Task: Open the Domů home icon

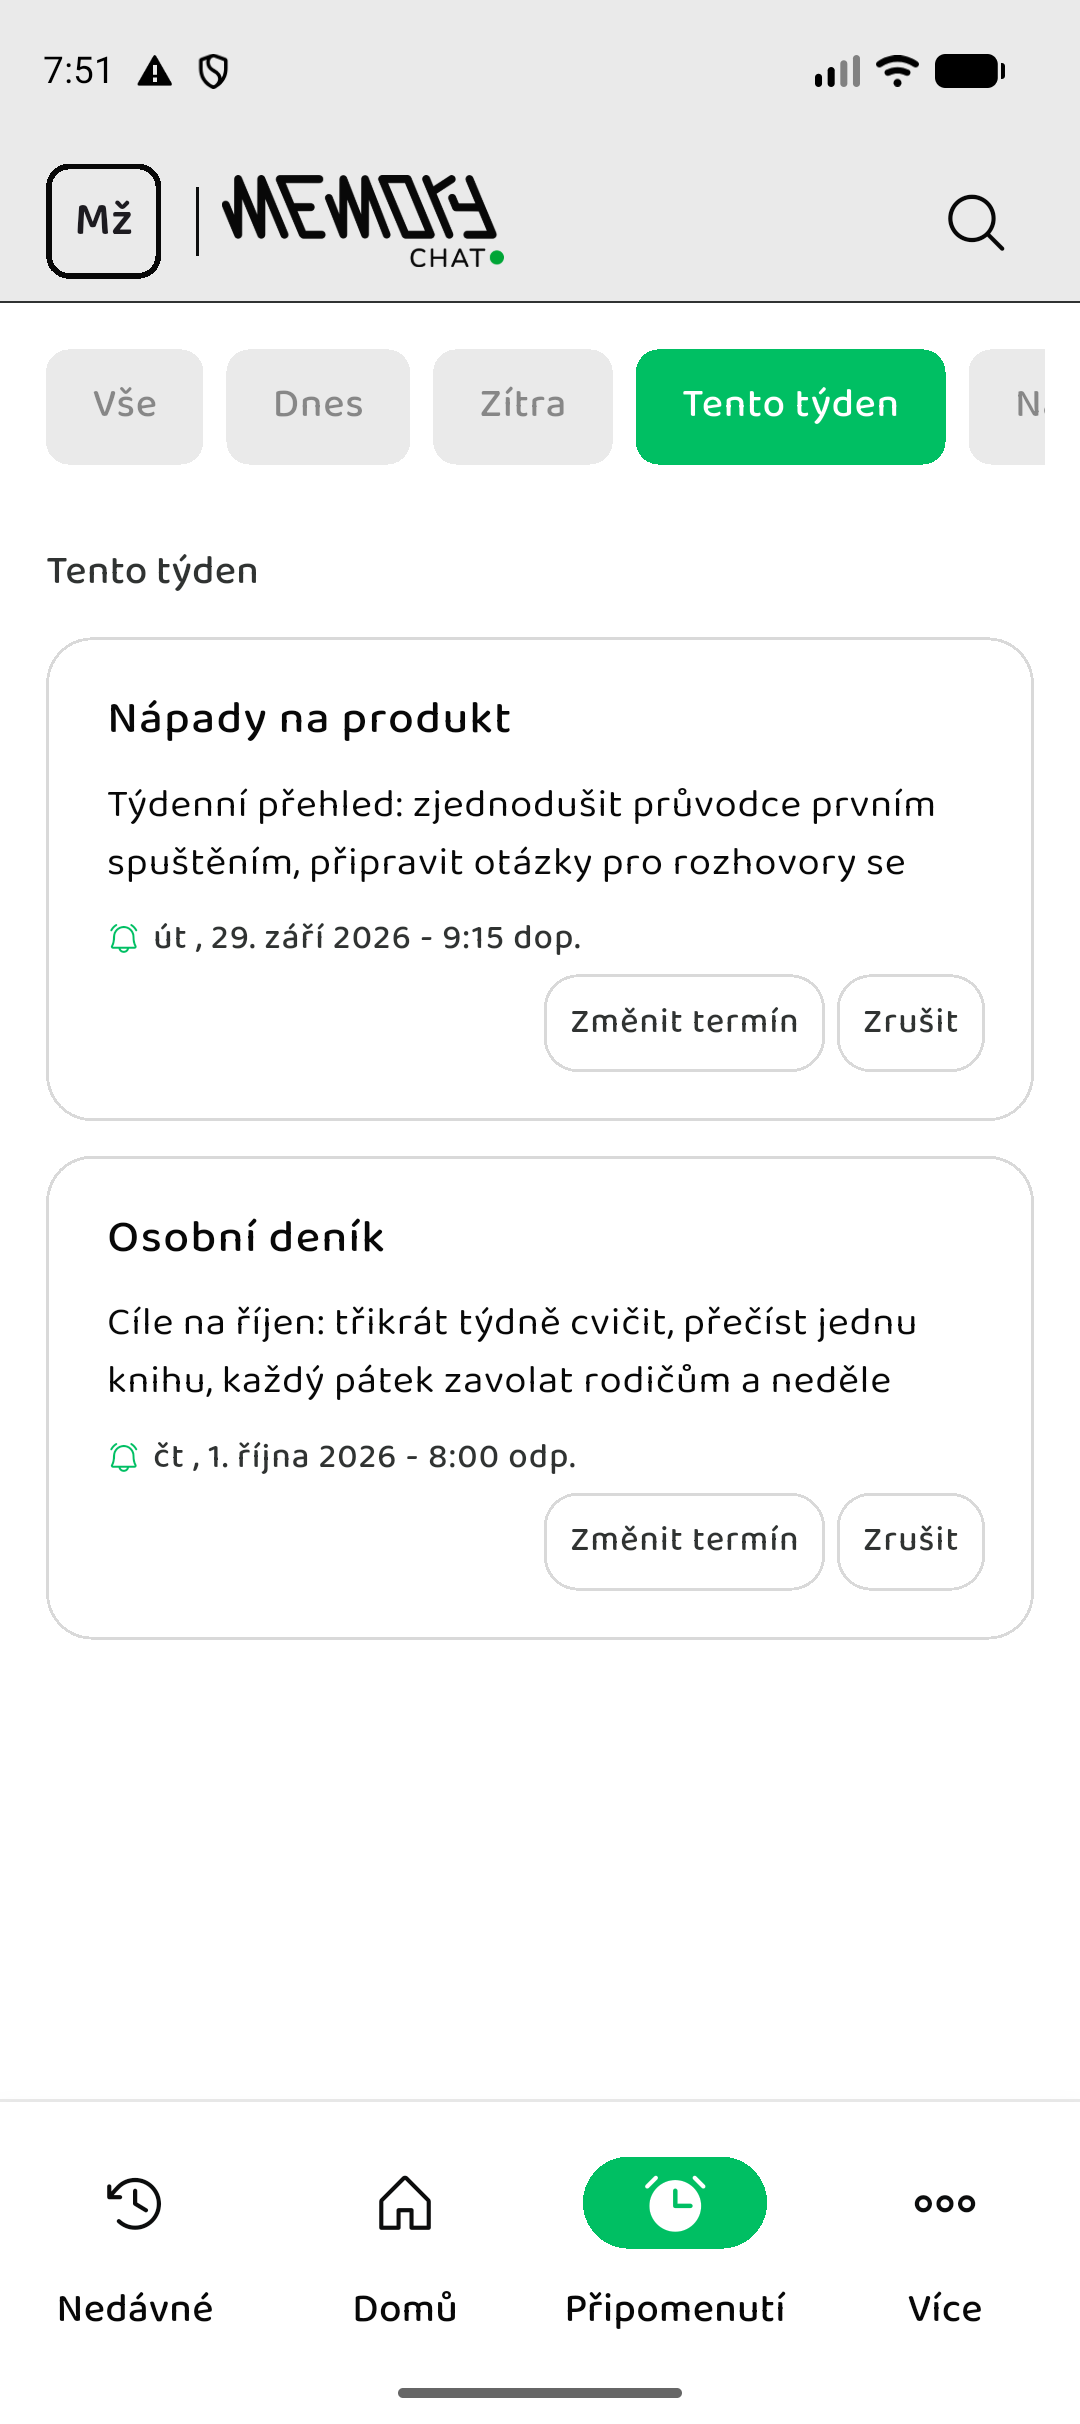Action: (405, 2203)
